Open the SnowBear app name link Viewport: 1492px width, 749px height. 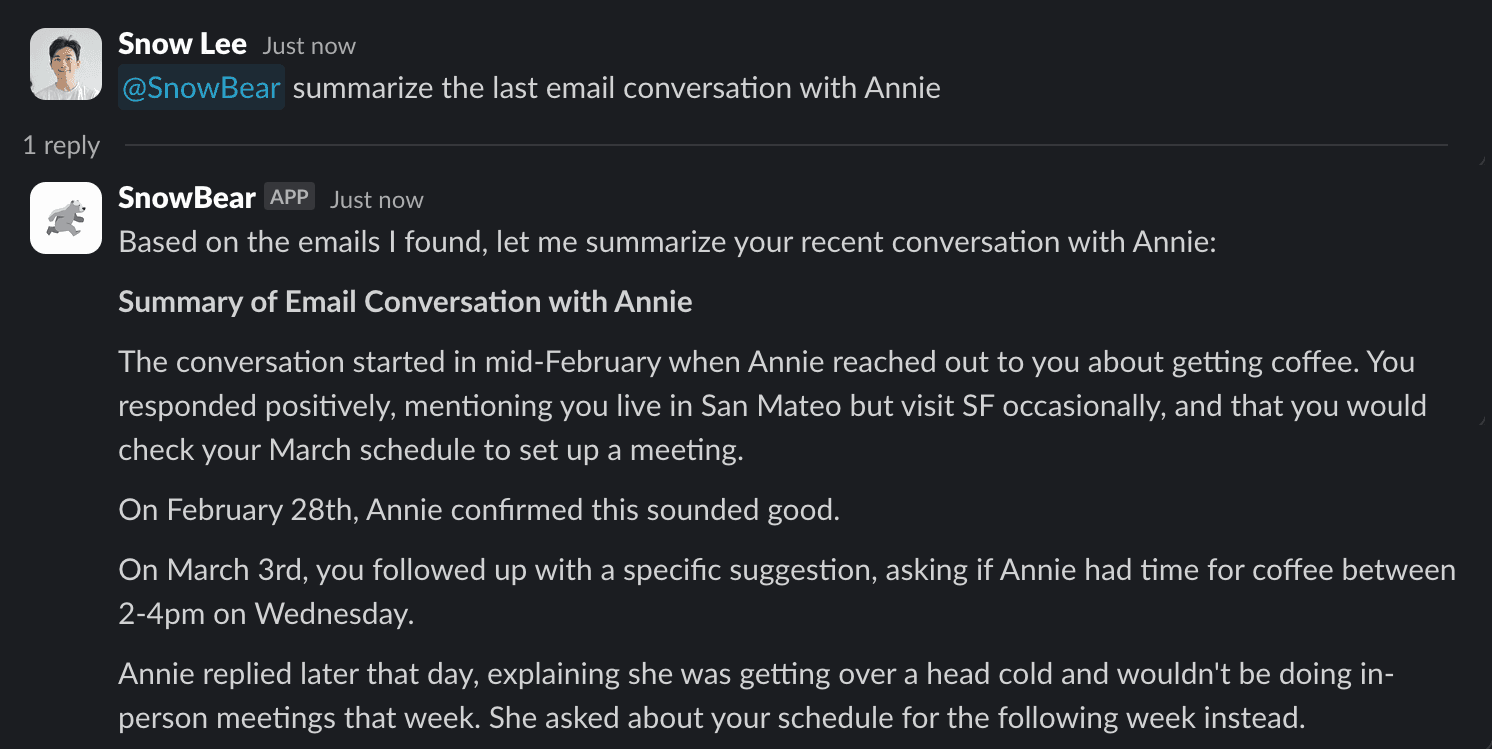(x=186, y=198)
